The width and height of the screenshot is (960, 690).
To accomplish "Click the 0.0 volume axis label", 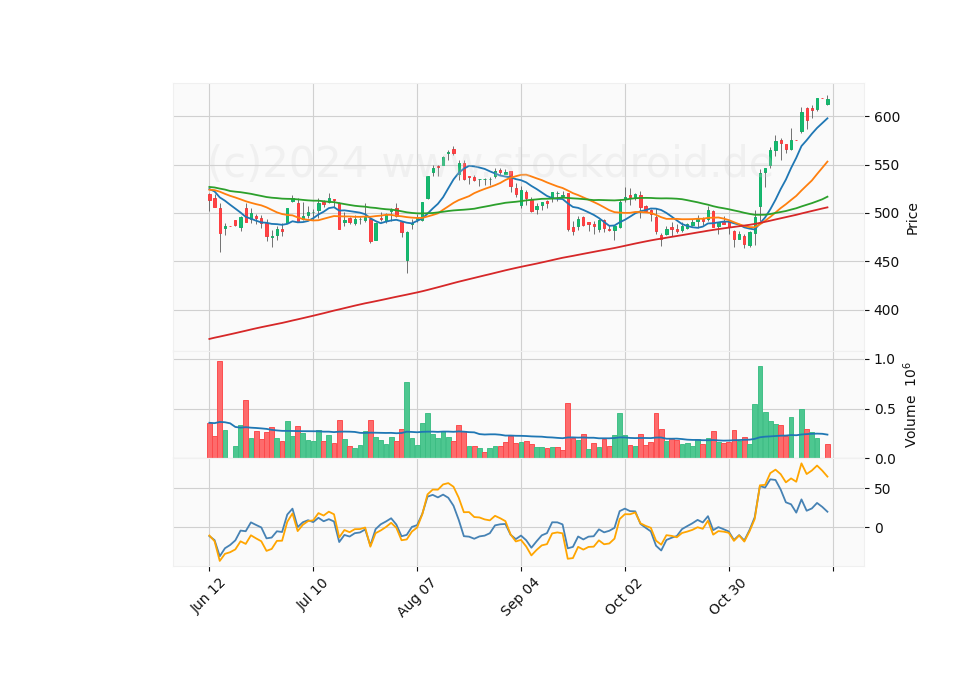I will (885, 459).
